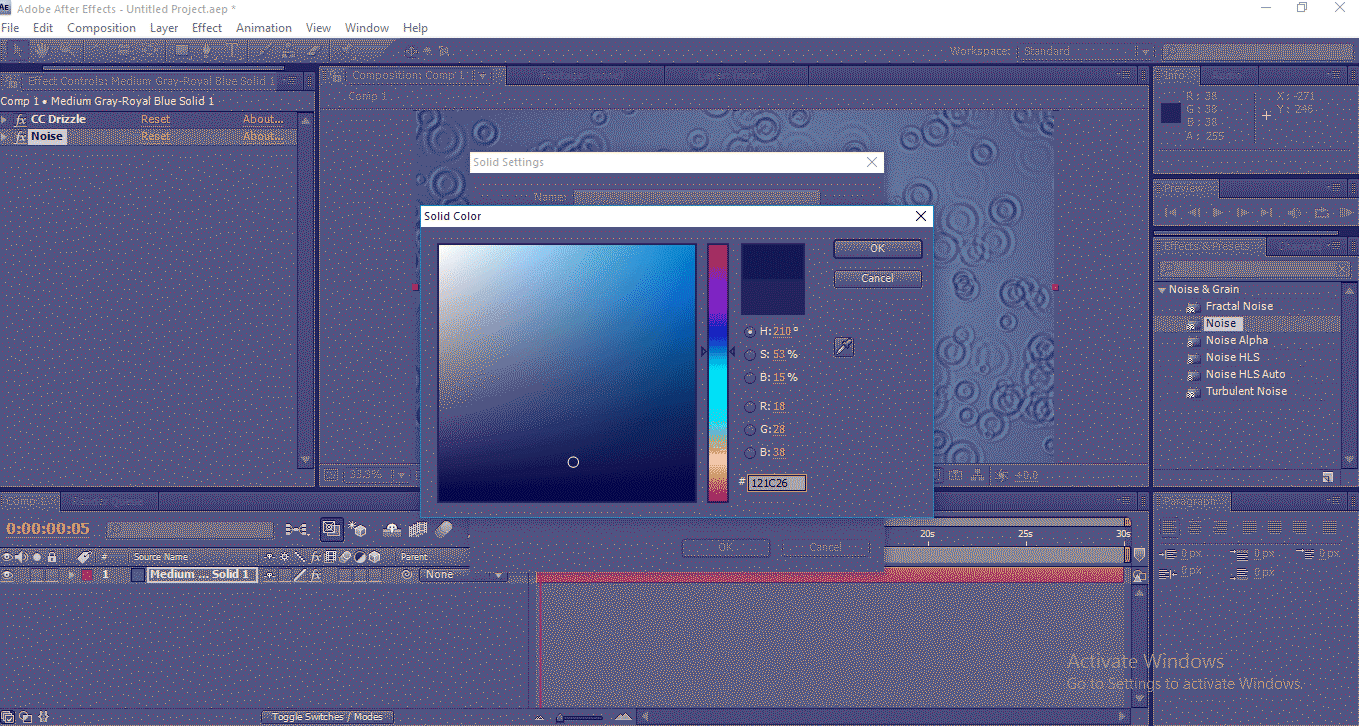
Task: Open the File menu
Action: (10, 28)
